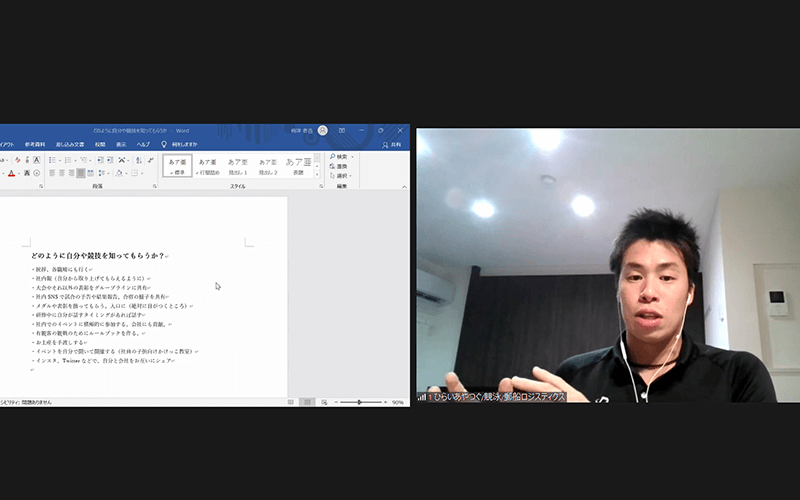800x500 pixels.
Task: Select 見出し 1 style
Action: tap(238, 166)
